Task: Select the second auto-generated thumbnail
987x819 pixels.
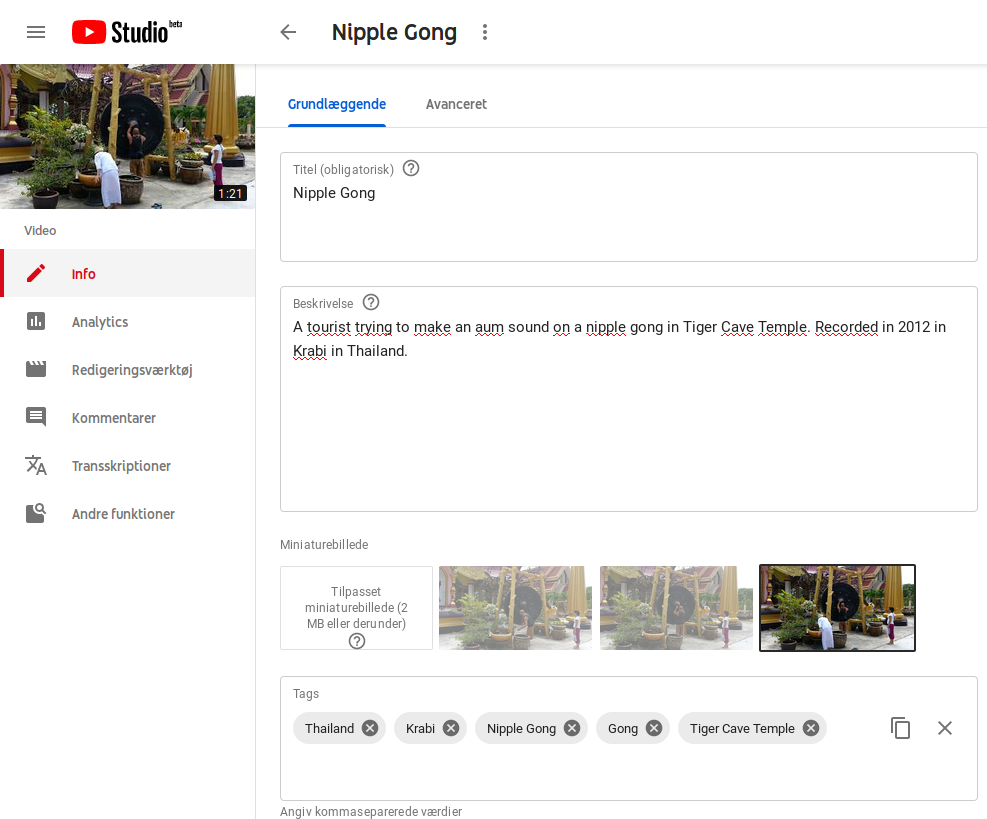Action: coord(676,607)
